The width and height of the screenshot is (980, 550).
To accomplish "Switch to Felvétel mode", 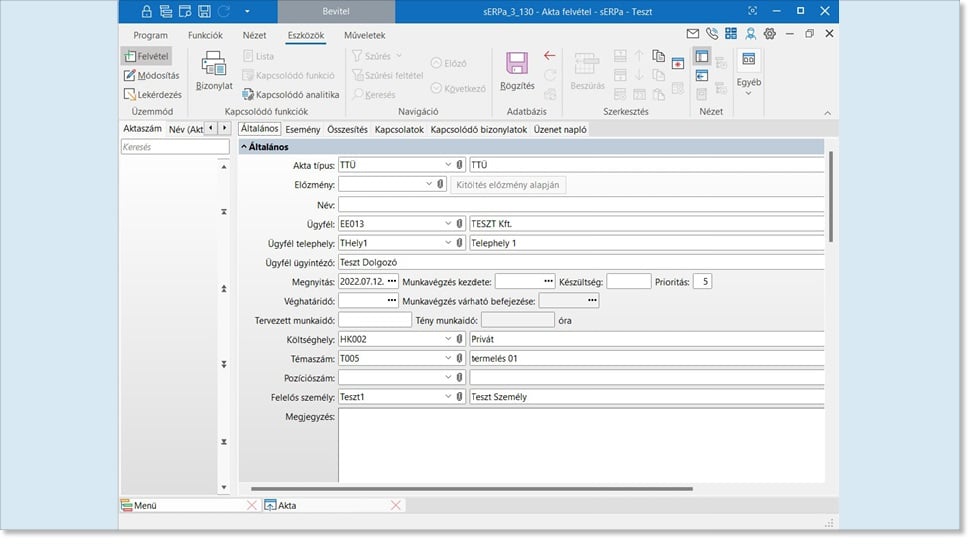I will pyautogui.click(x=146, y=56).
